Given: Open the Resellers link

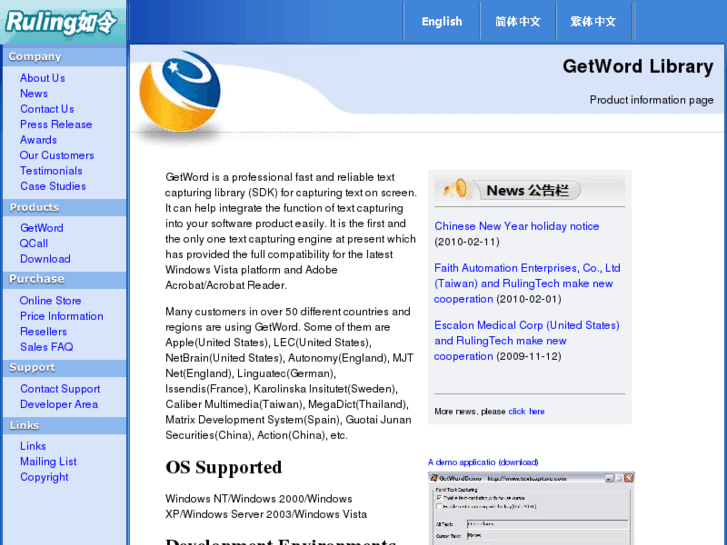Looking at the screenshot, I should click(43, 332).
